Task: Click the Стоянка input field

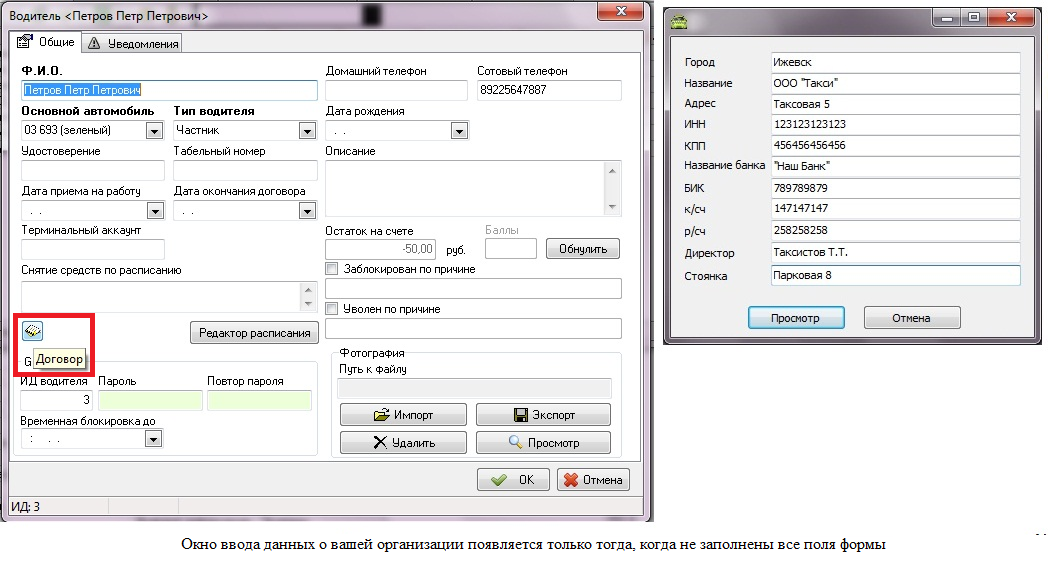Action: [894, 276]
